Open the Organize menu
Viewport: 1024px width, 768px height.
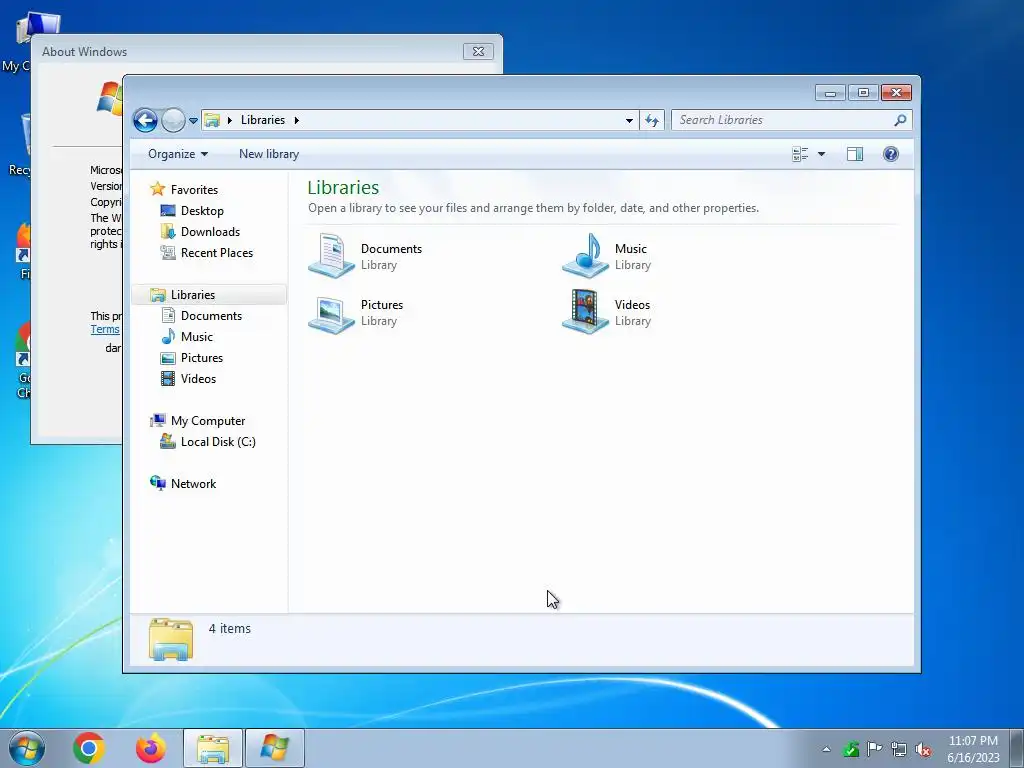click(x=178, y=154)
